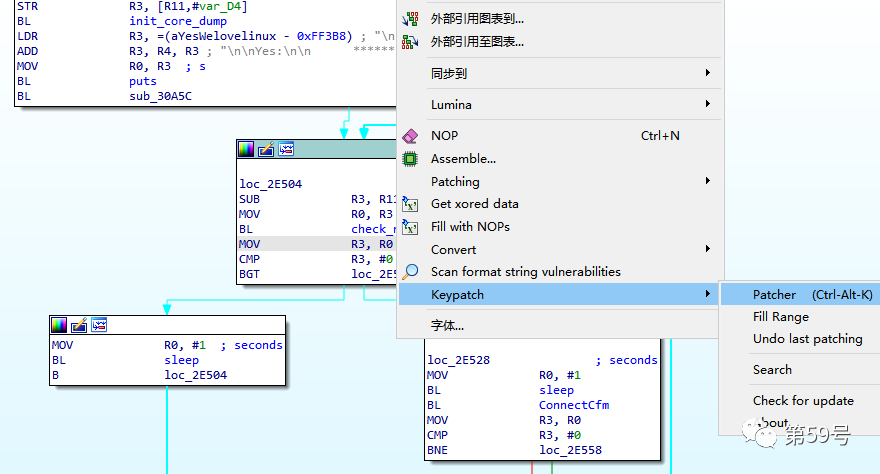The image size is (880, 474).
Task: Expand the 同步到 submenu arrow
Action: coord(708,73)
